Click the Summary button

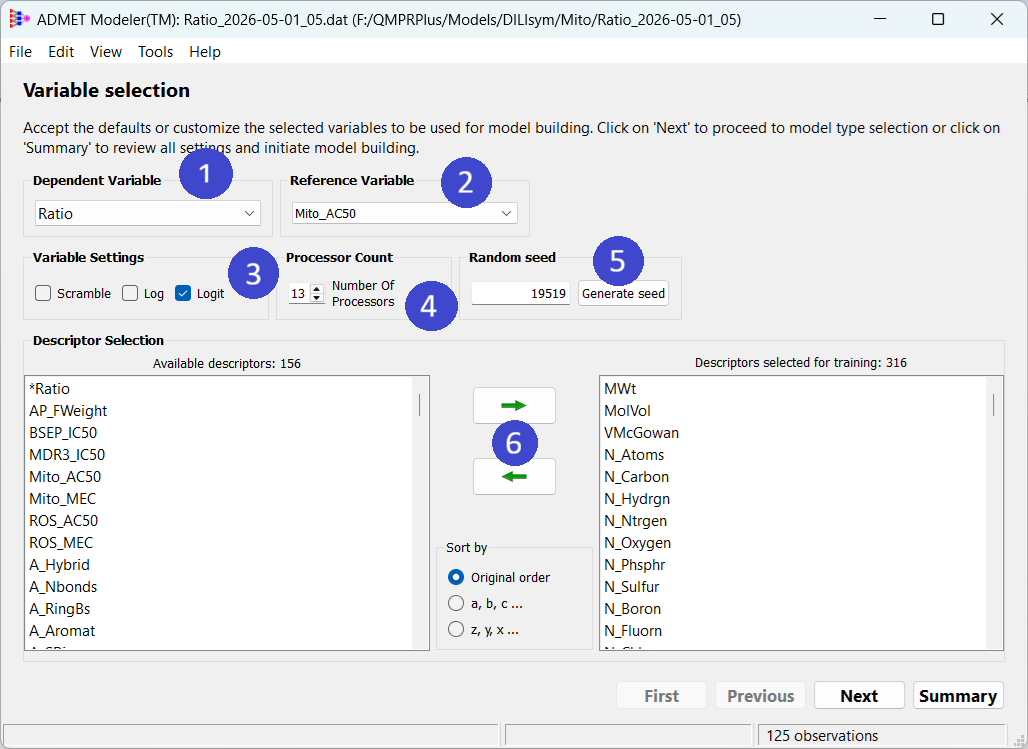958,695
